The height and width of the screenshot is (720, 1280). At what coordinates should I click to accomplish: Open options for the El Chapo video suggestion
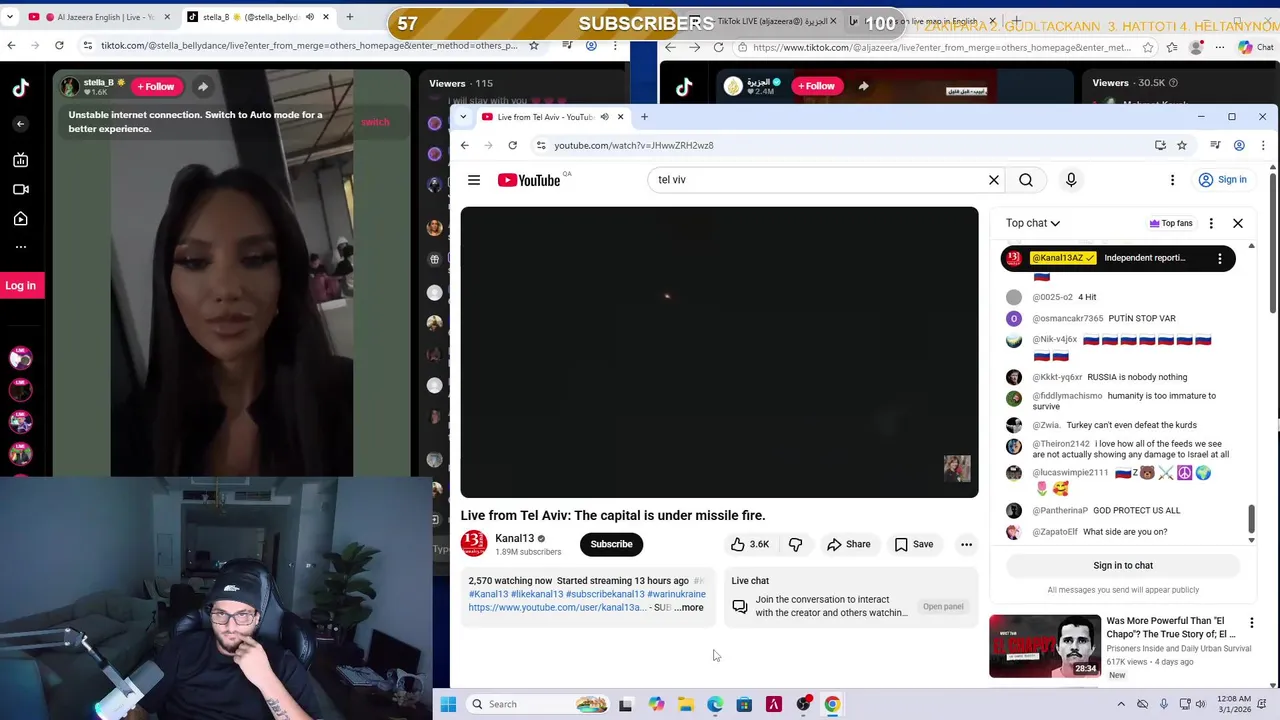coord(1251,623)
